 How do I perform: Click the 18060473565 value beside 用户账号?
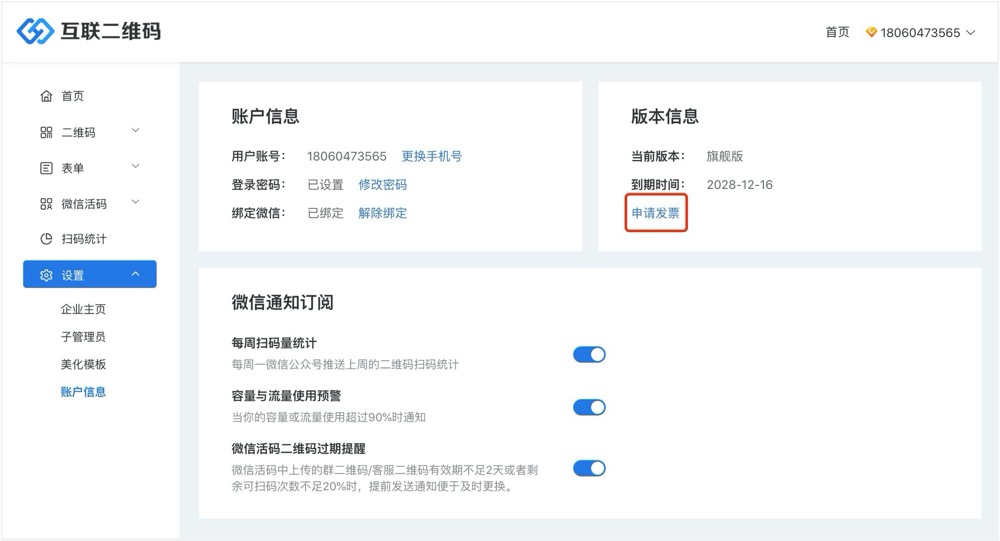(x=346, y=156)
